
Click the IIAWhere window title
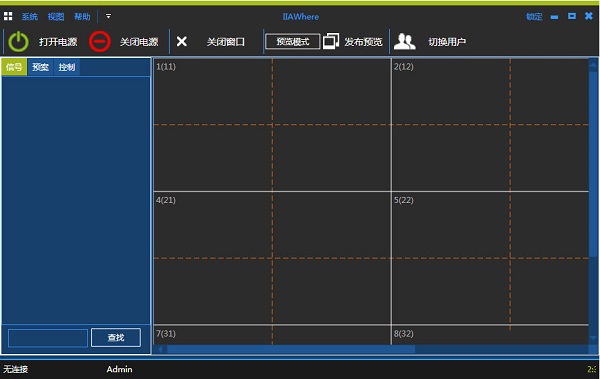coord(300,16)
